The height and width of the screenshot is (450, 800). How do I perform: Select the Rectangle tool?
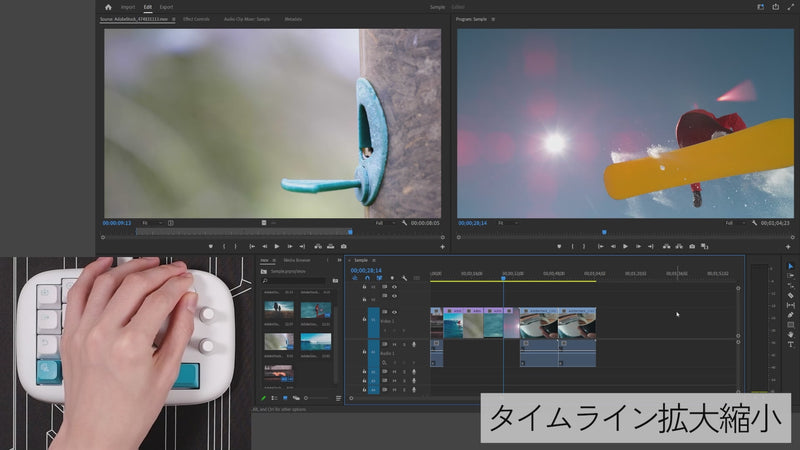[x=790, y=325]
